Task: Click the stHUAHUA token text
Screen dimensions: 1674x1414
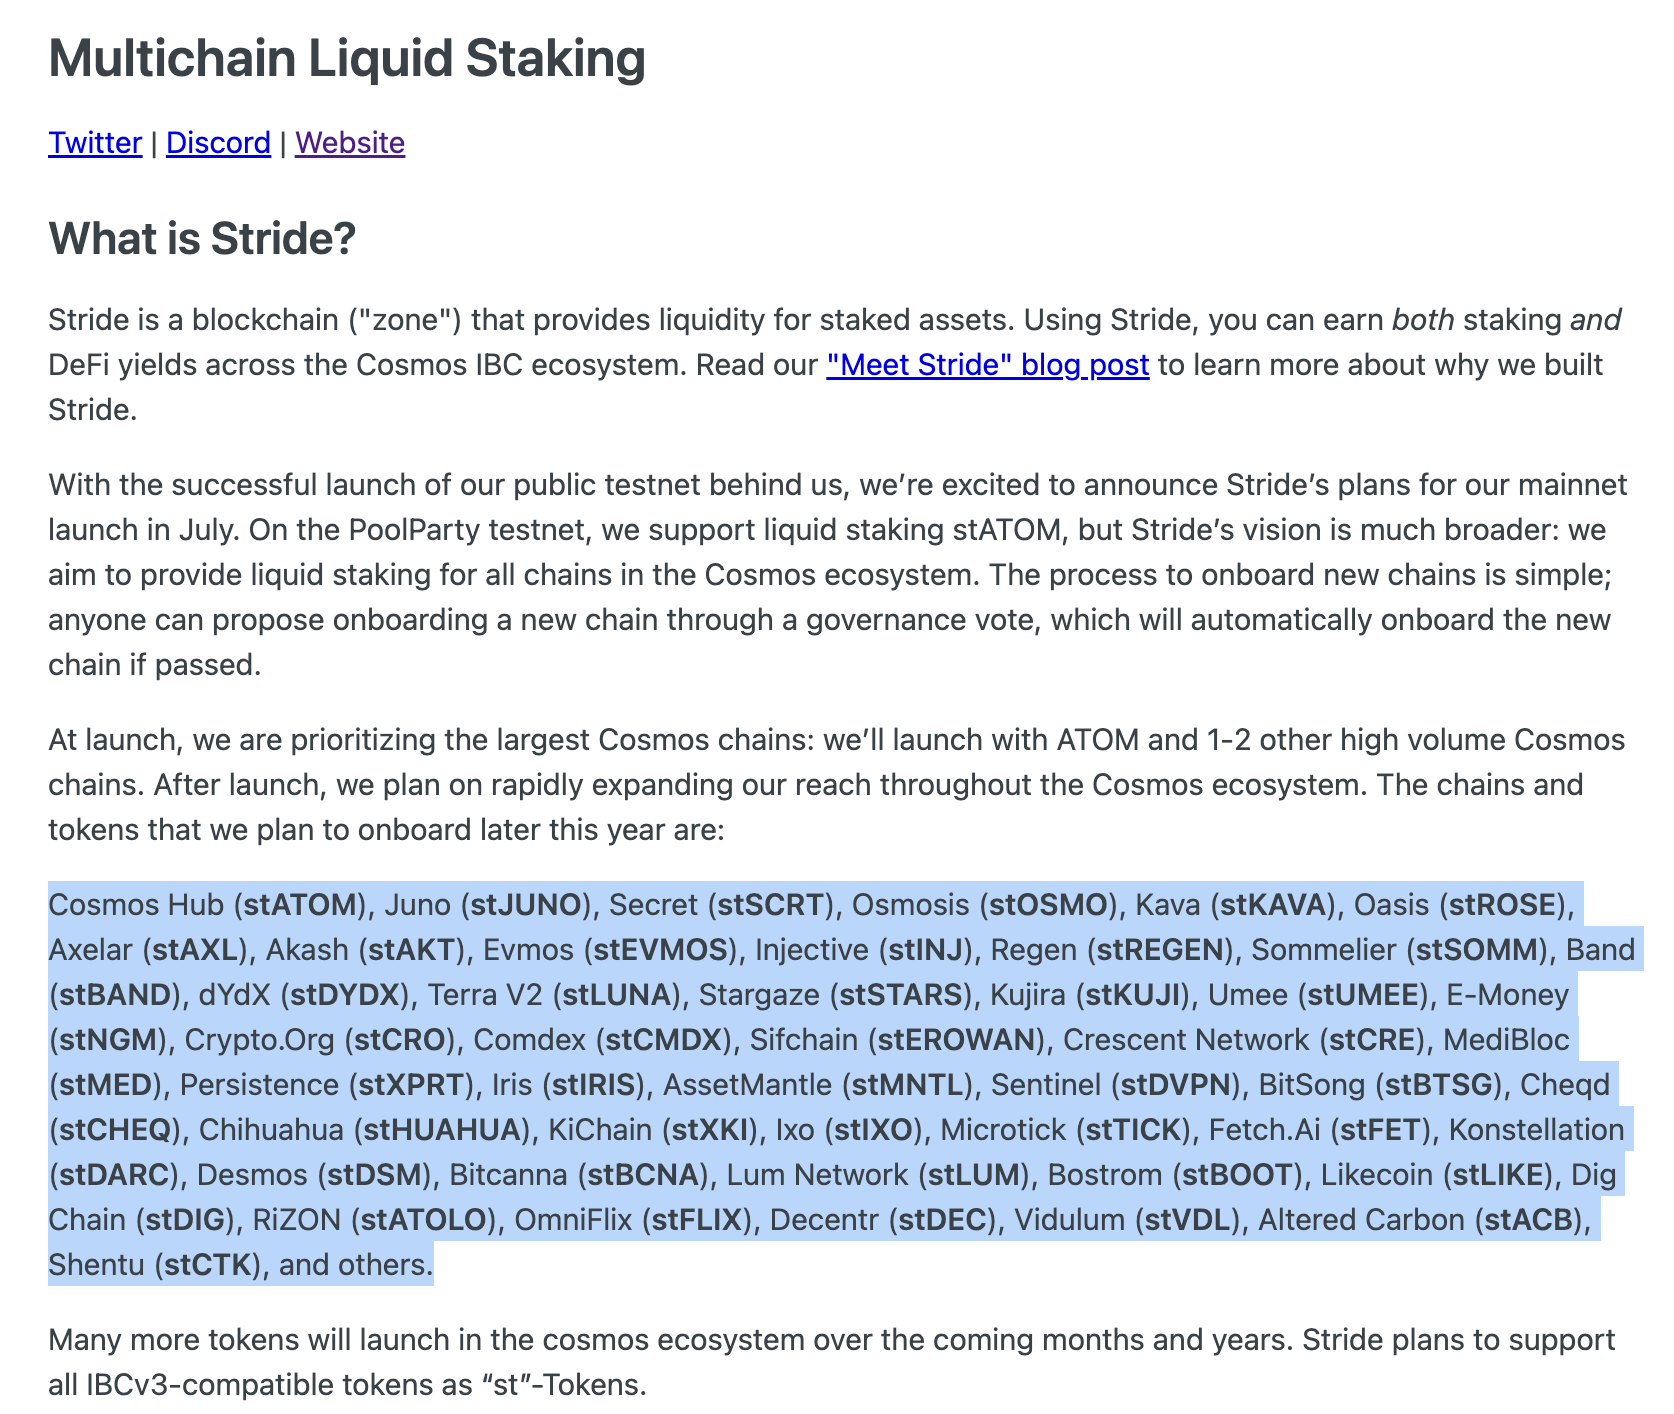Action: click(x=443, y=1130)
